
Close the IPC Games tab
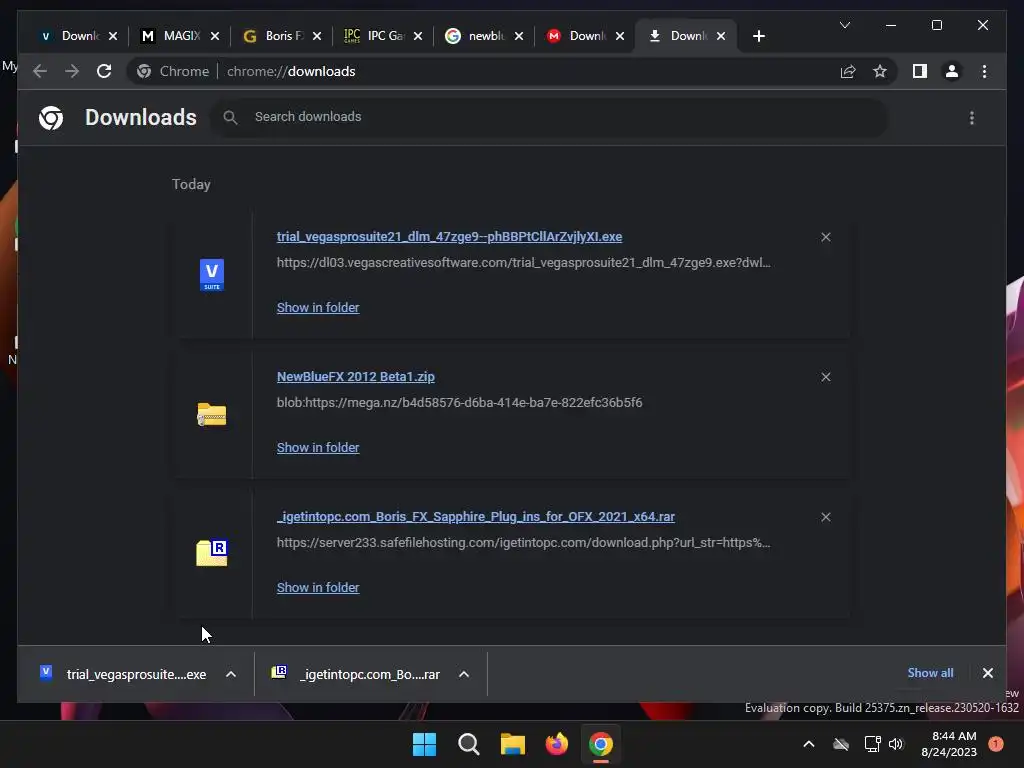418,36
